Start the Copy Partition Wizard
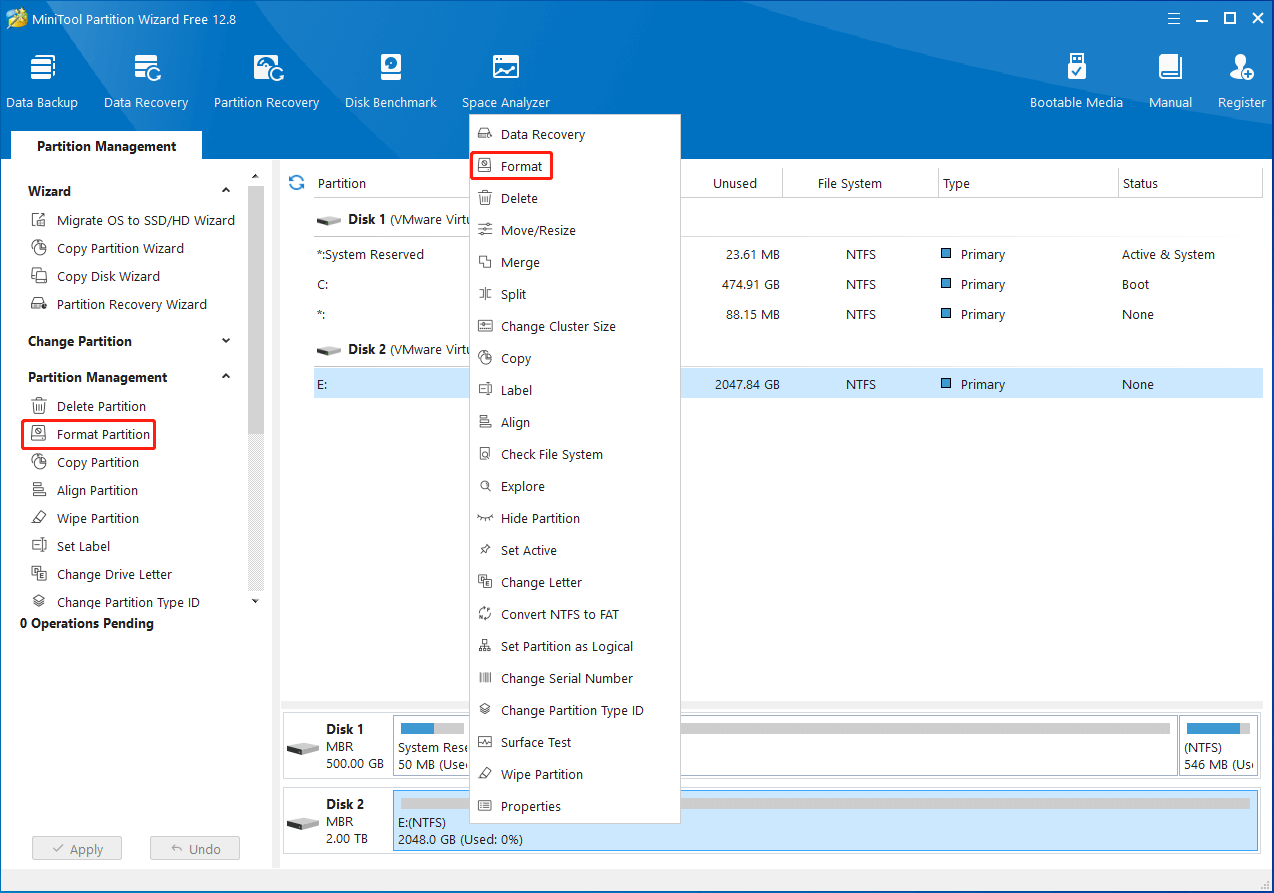Image resolution: width=1274 pixels, height=893 pixels. (107, 248)
